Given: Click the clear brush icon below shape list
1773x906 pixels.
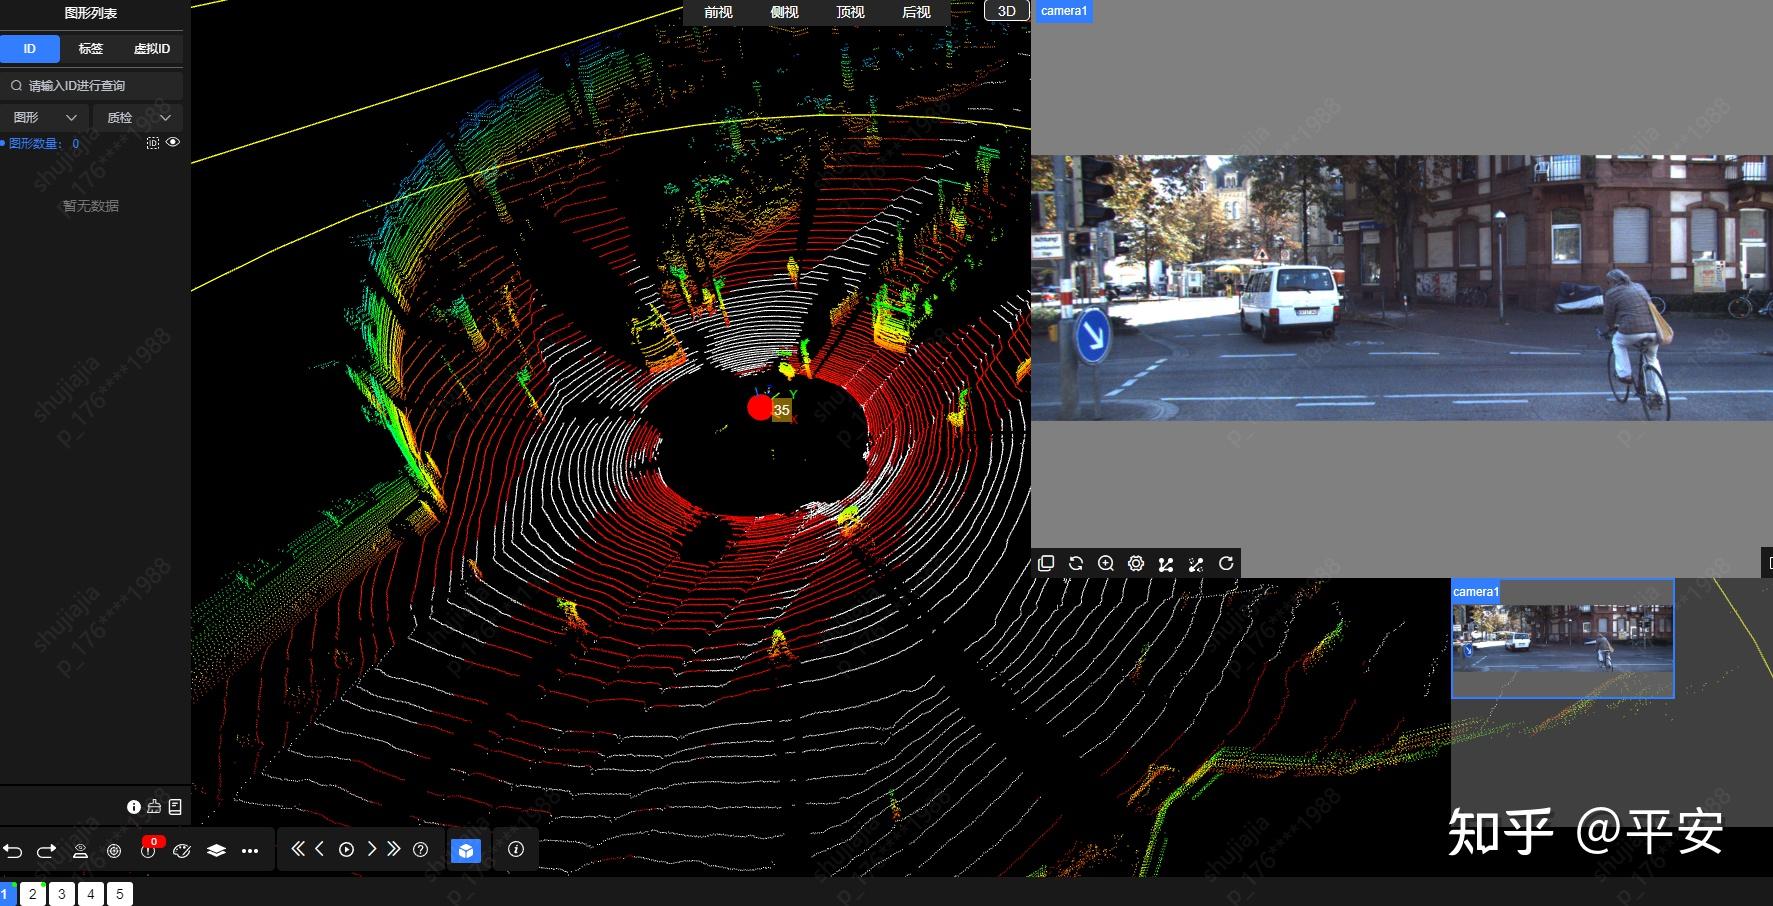Looking at the screenshot, I should pos(154,806).
